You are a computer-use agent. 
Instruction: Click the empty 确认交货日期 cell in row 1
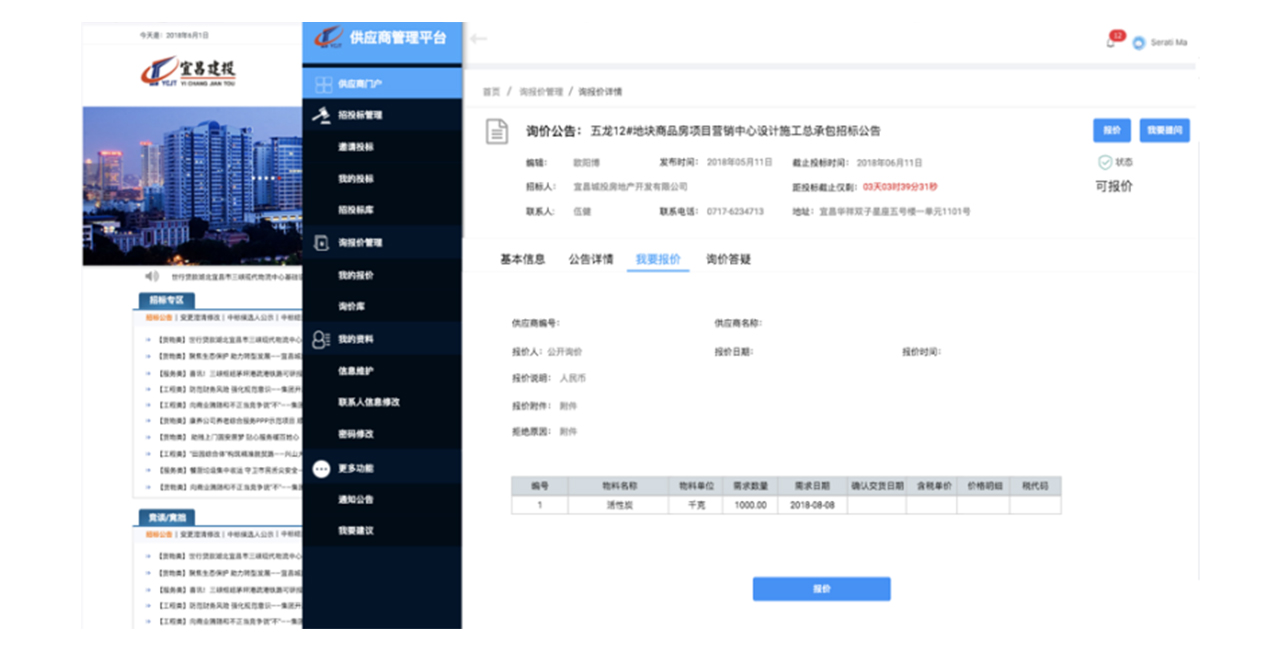tap(877, 505)
